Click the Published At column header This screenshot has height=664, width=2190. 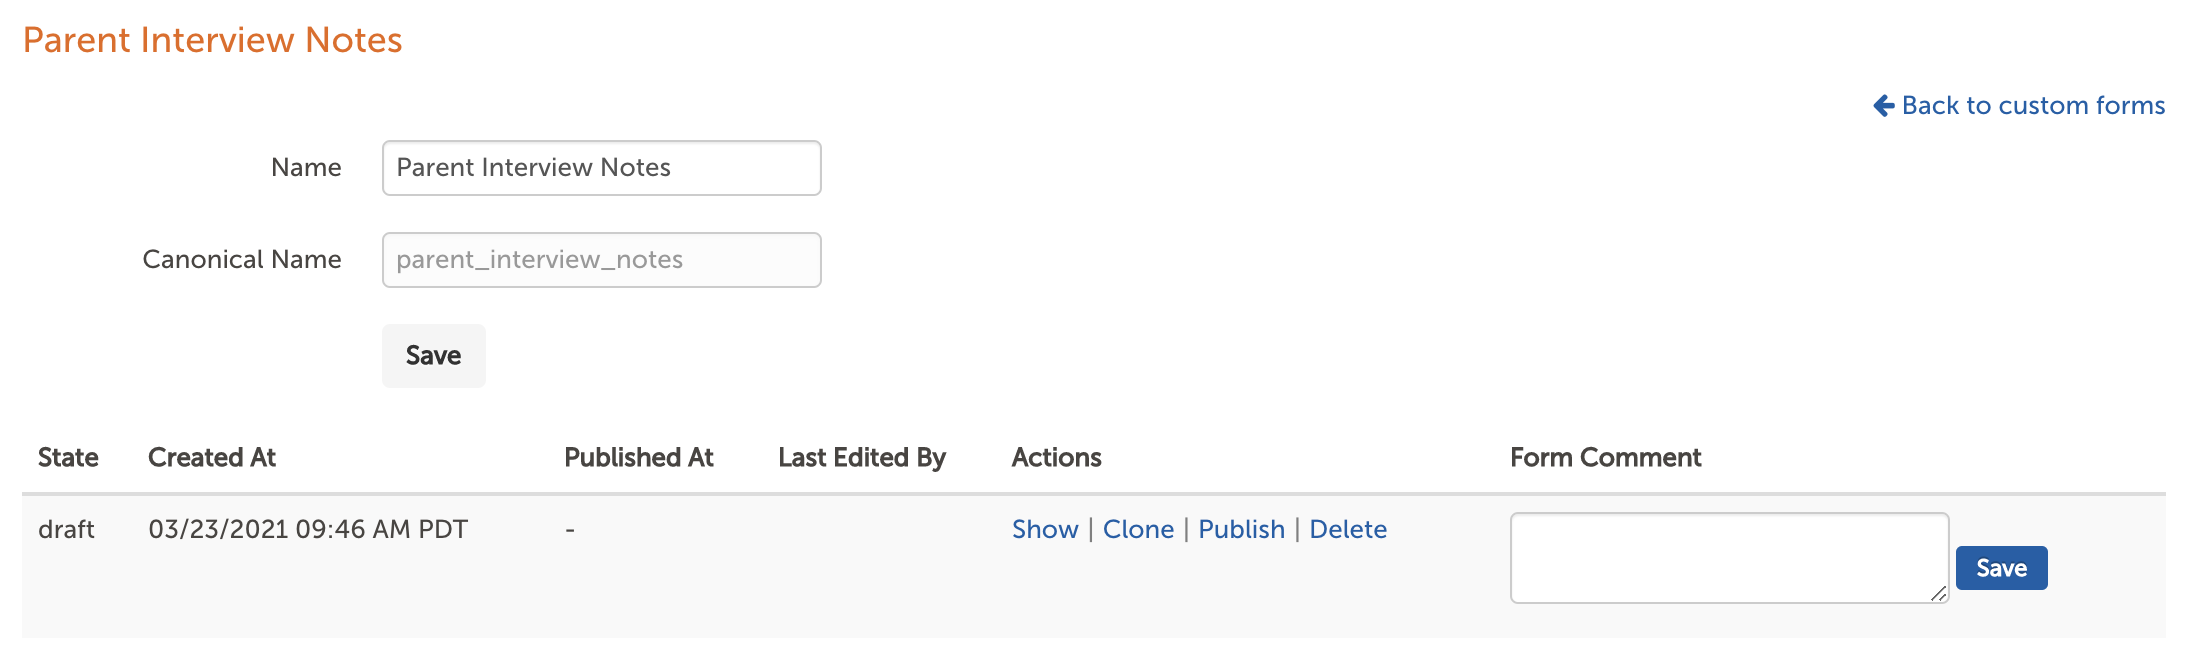(639, 457)
